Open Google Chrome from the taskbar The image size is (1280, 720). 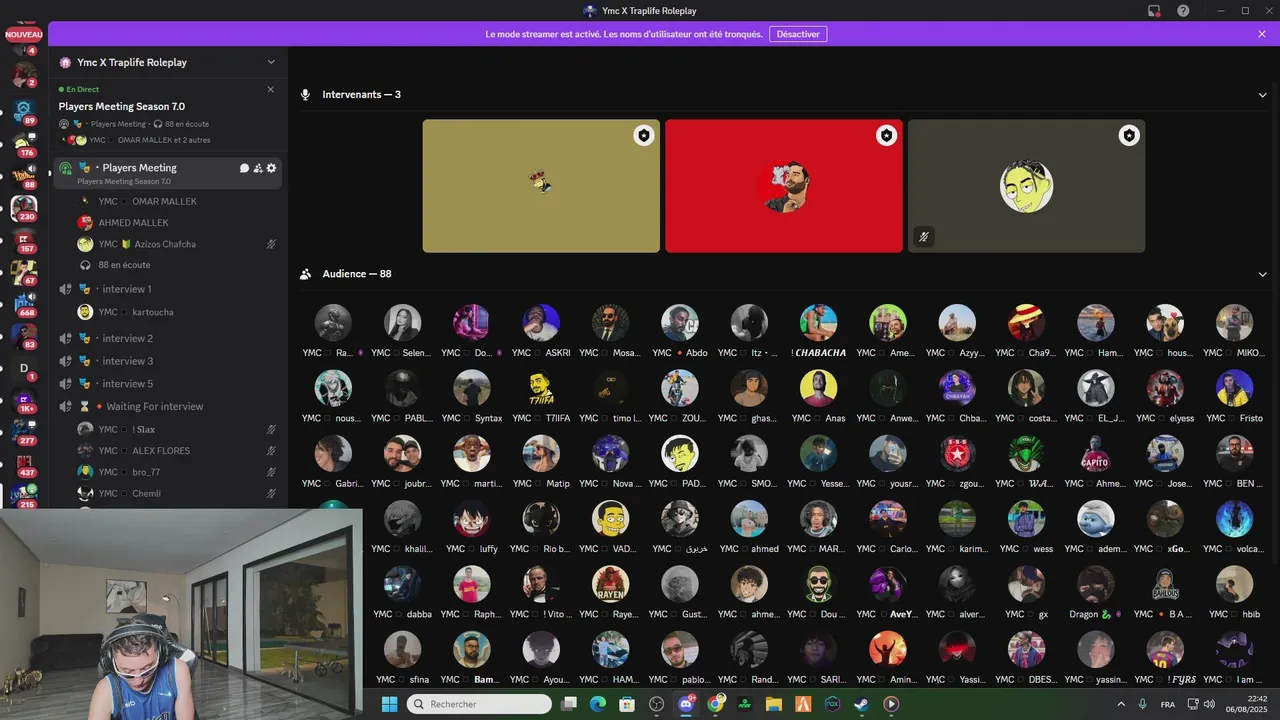pyautogui.click(x=716, y=704)
